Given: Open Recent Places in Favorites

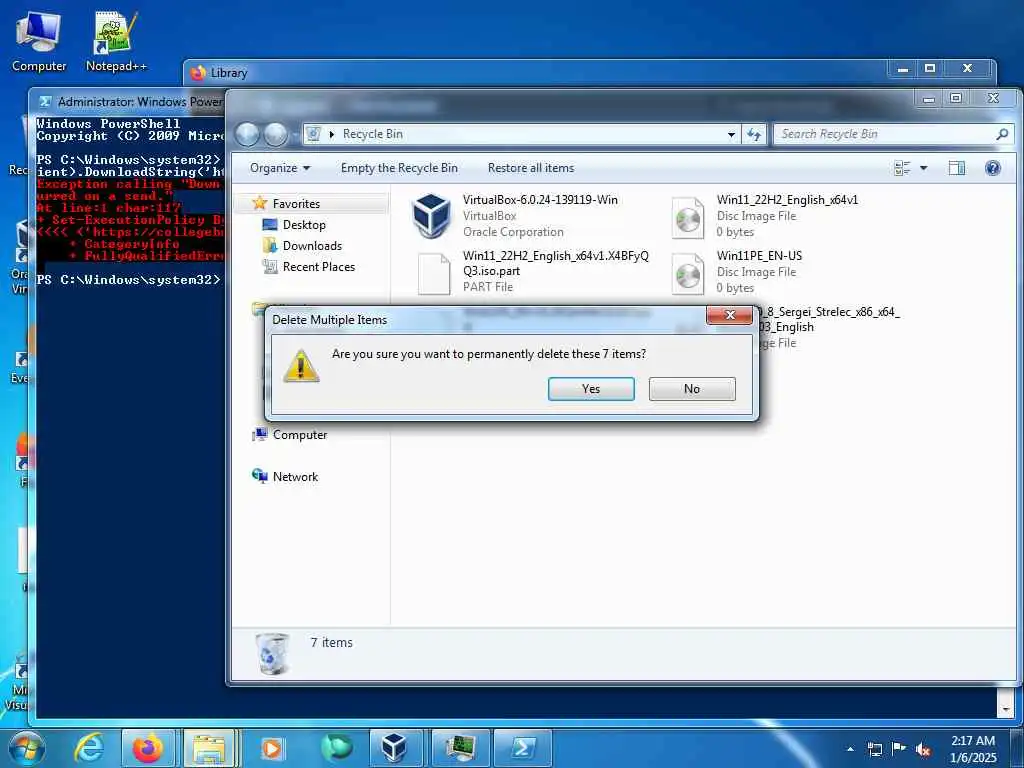Looking at the screenshot, I should [x=319, y=266].
